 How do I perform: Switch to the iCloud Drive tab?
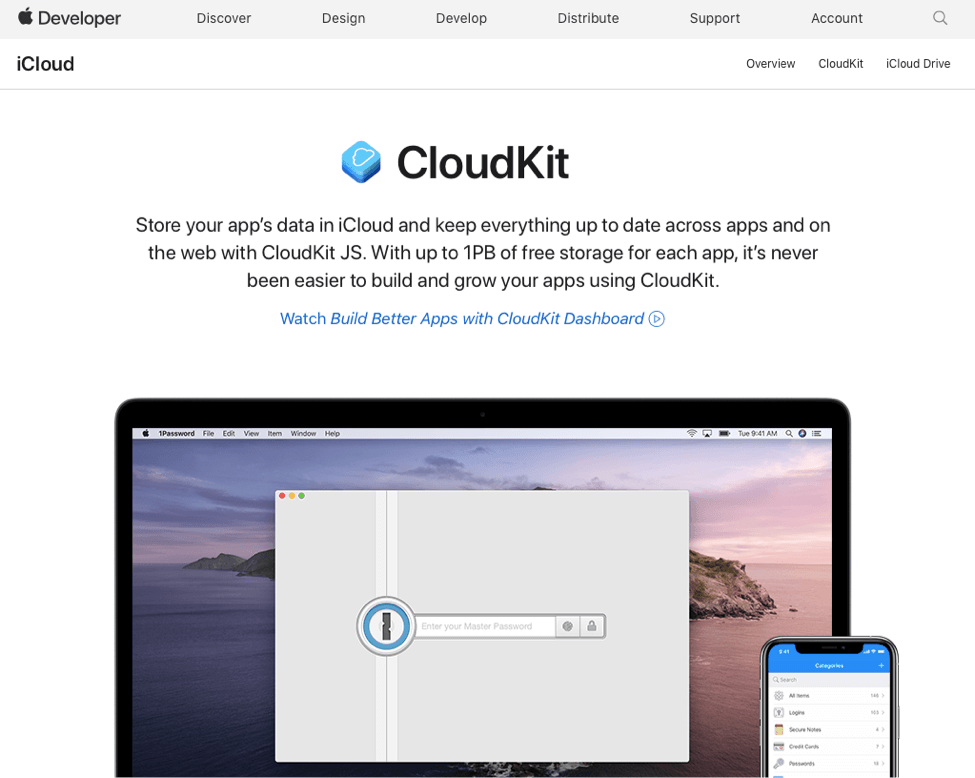click(918, 63)
